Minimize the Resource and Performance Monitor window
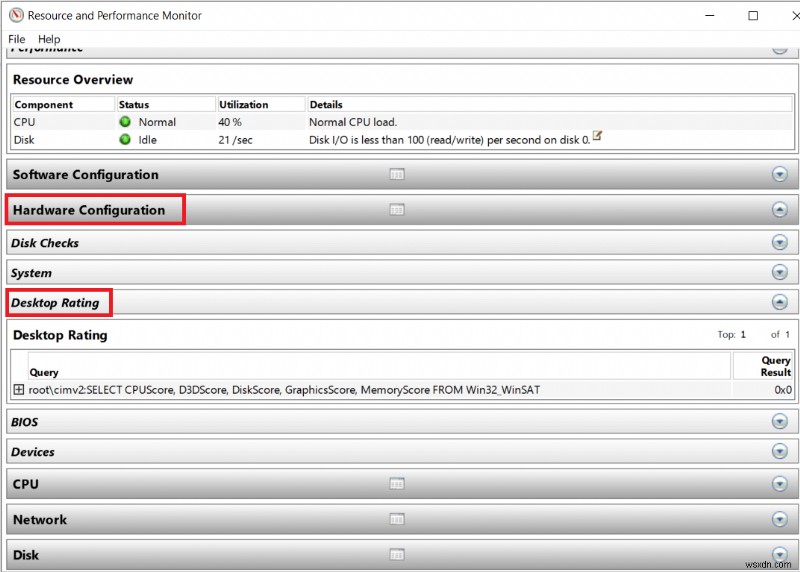 point(710,15)
